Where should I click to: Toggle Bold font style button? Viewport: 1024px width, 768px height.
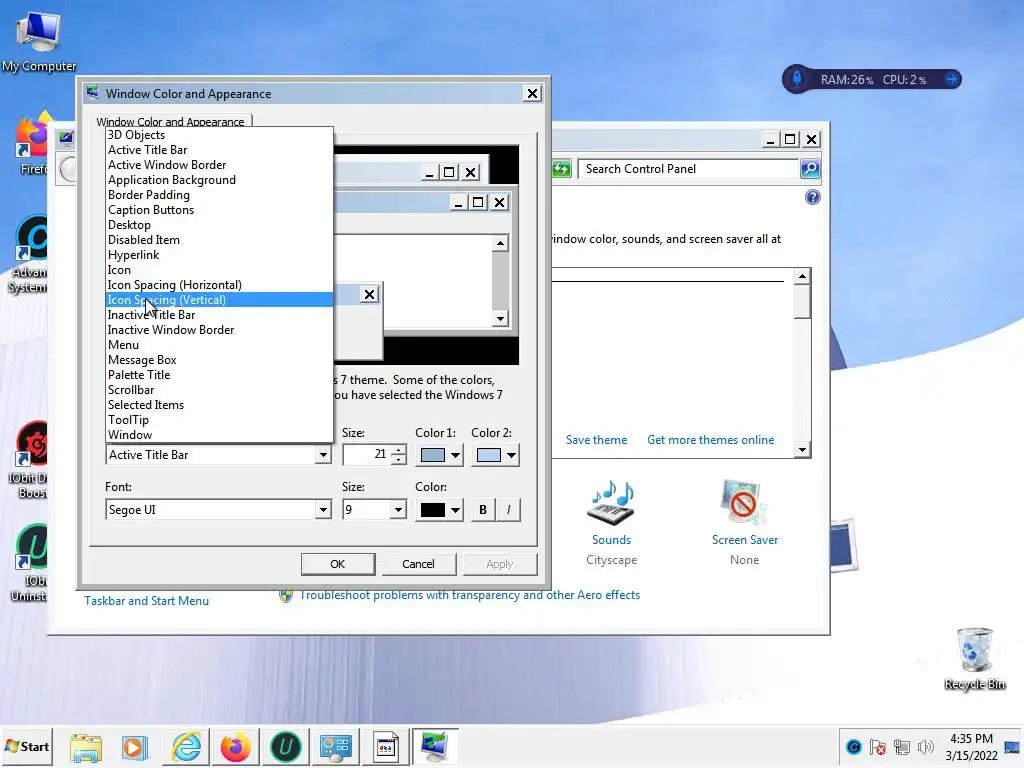[483, 510]
